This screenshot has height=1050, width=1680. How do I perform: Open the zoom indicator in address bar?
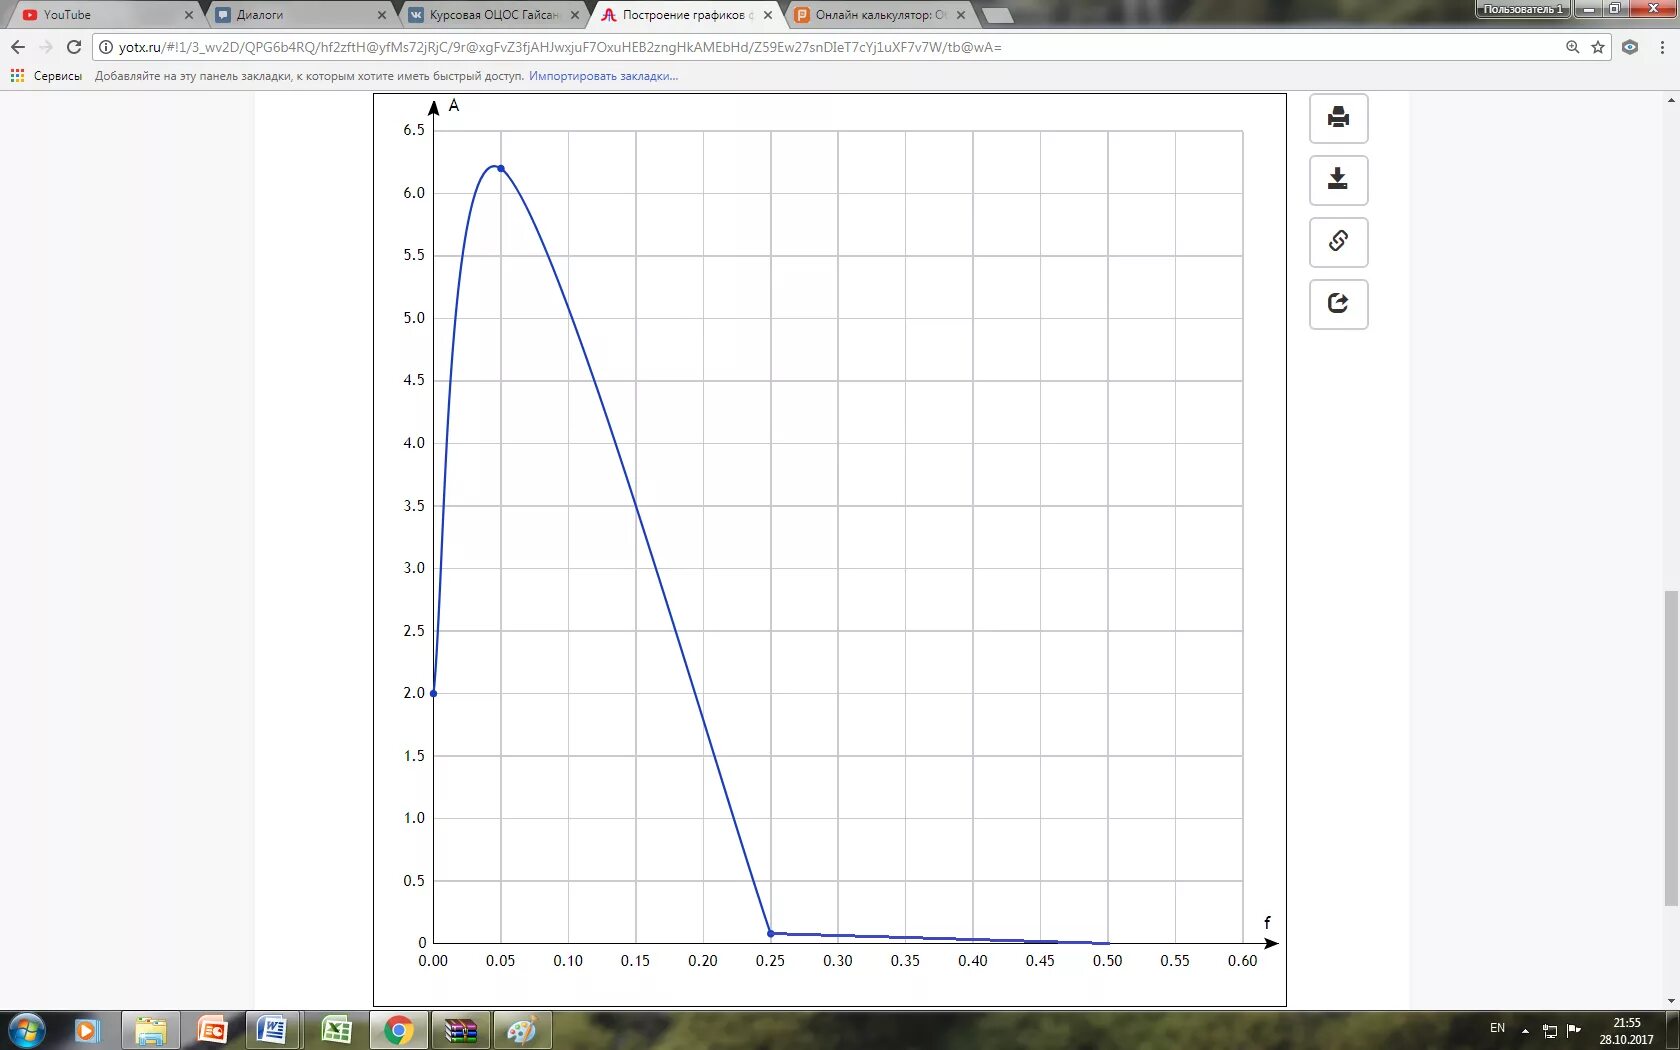pyautogui.click(x=1572, y=47)
